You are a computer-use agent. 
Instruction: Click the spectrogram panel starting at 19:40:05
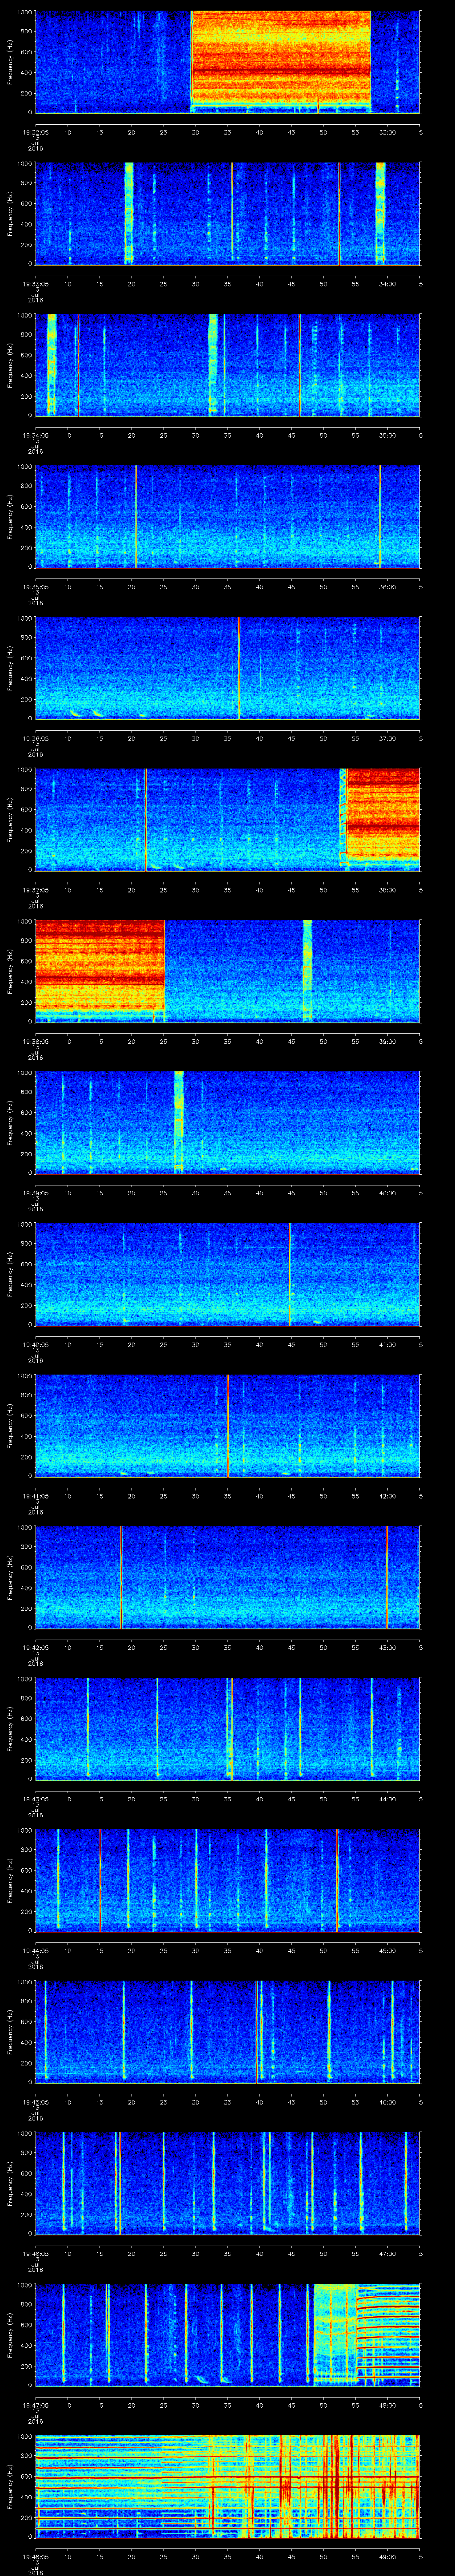[x=228, y=1274]
